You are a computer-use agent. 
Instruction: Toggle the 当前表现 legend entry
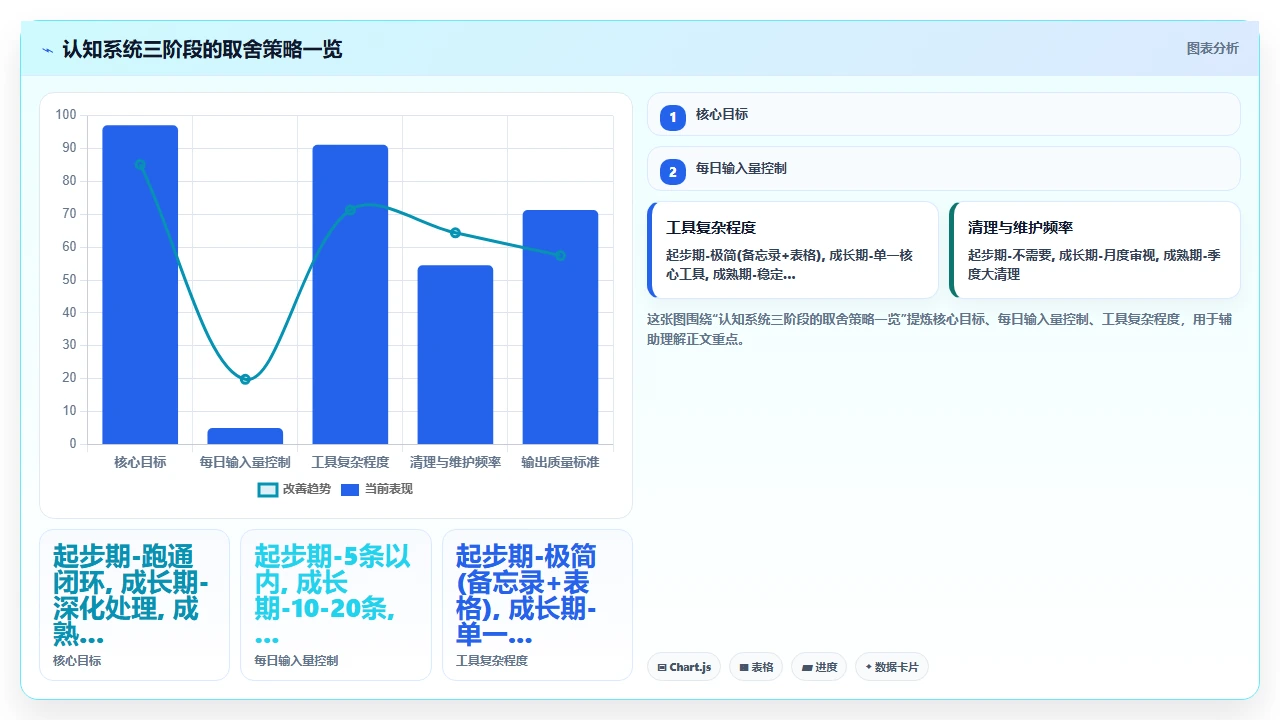point(377,489)
